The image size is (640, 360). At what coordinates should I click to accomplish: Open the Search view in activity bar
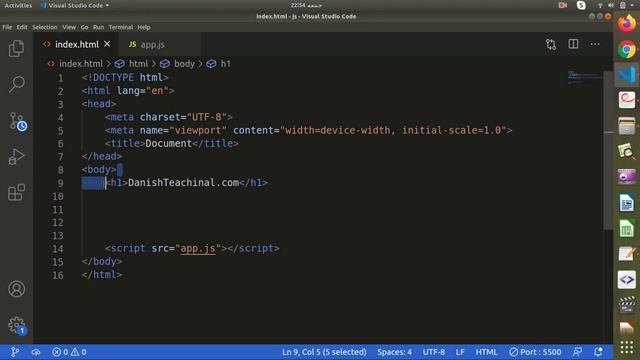pyautogui.click(x=16, y=84)
